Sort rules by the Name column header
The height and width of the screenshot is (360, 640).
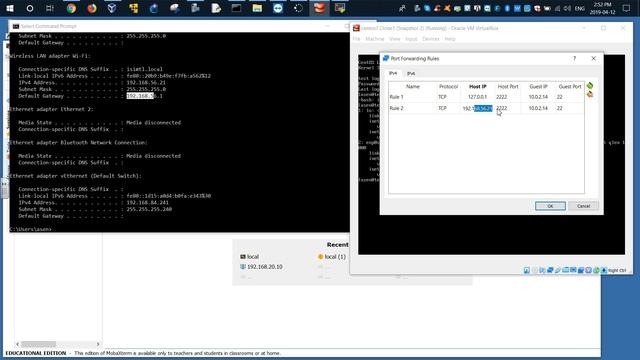413,87
